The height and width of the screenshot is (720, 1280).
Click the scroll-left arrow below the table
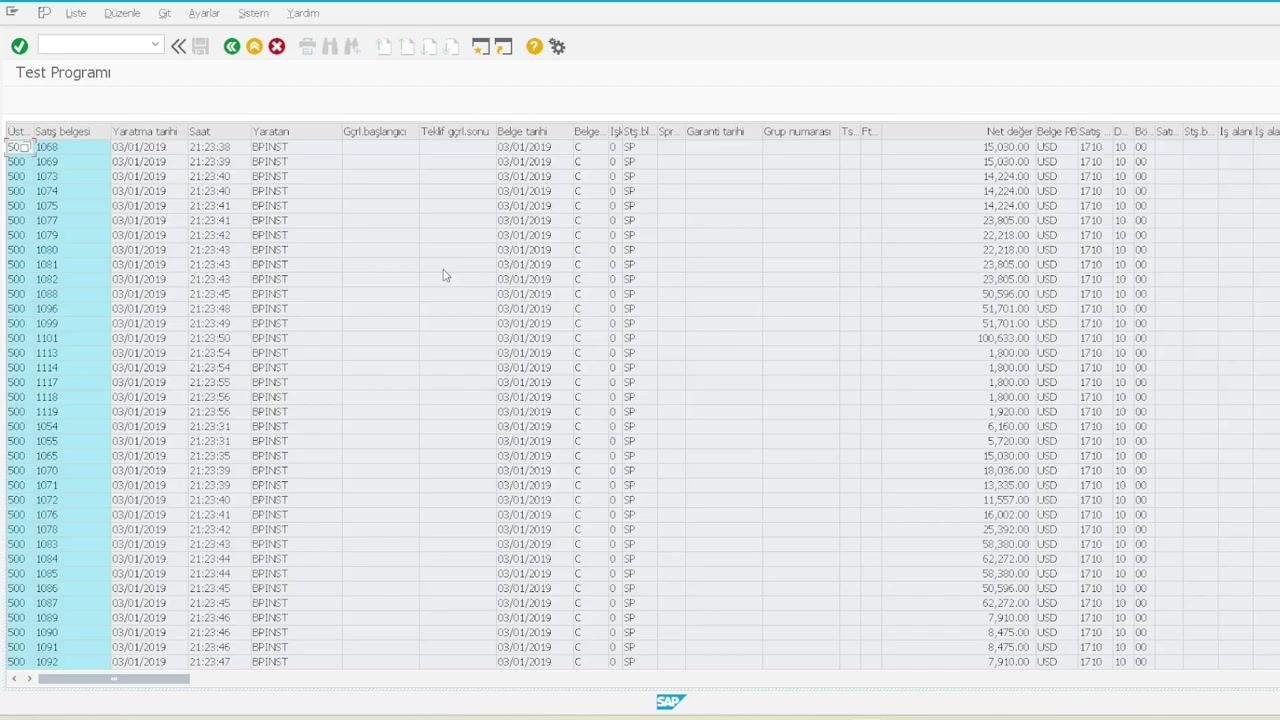coord(14,679)
